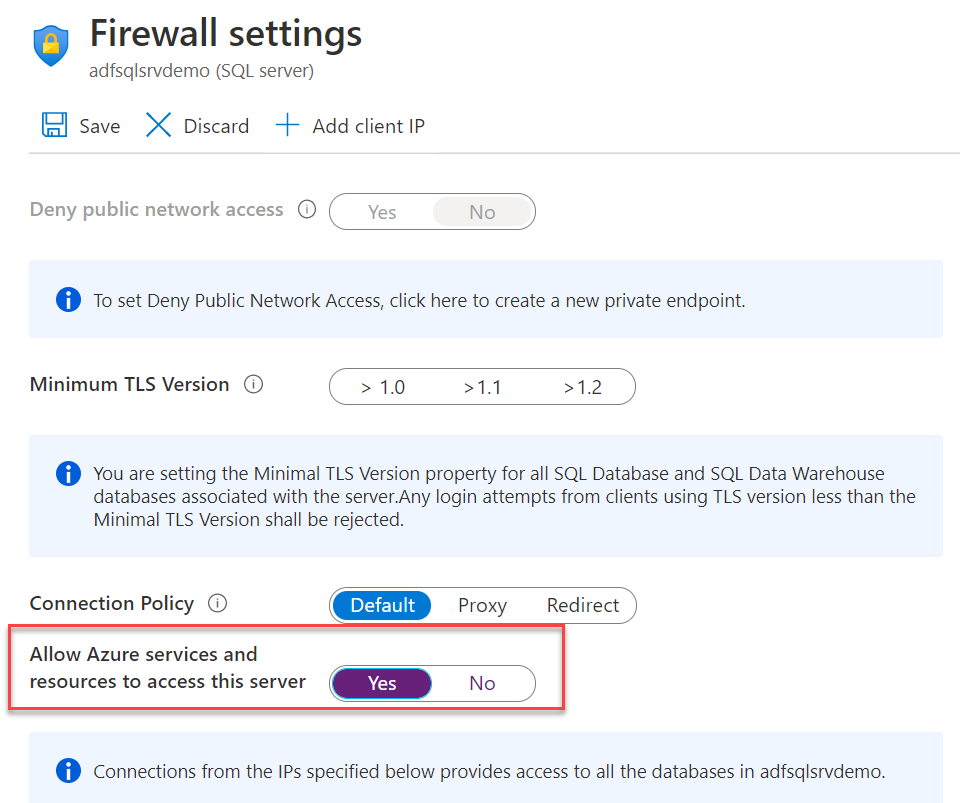Click the Save disk icon
The height and width of the screenshot is (803, 960).
[x=54, y=125]
